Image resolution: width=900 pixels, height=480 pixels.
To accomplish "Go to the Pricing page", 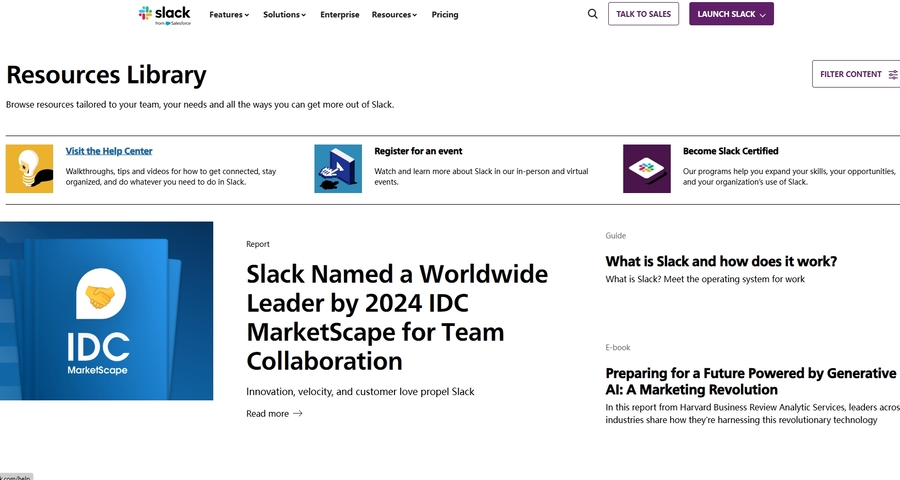I will pyautogui.click(x=445, y=14).
